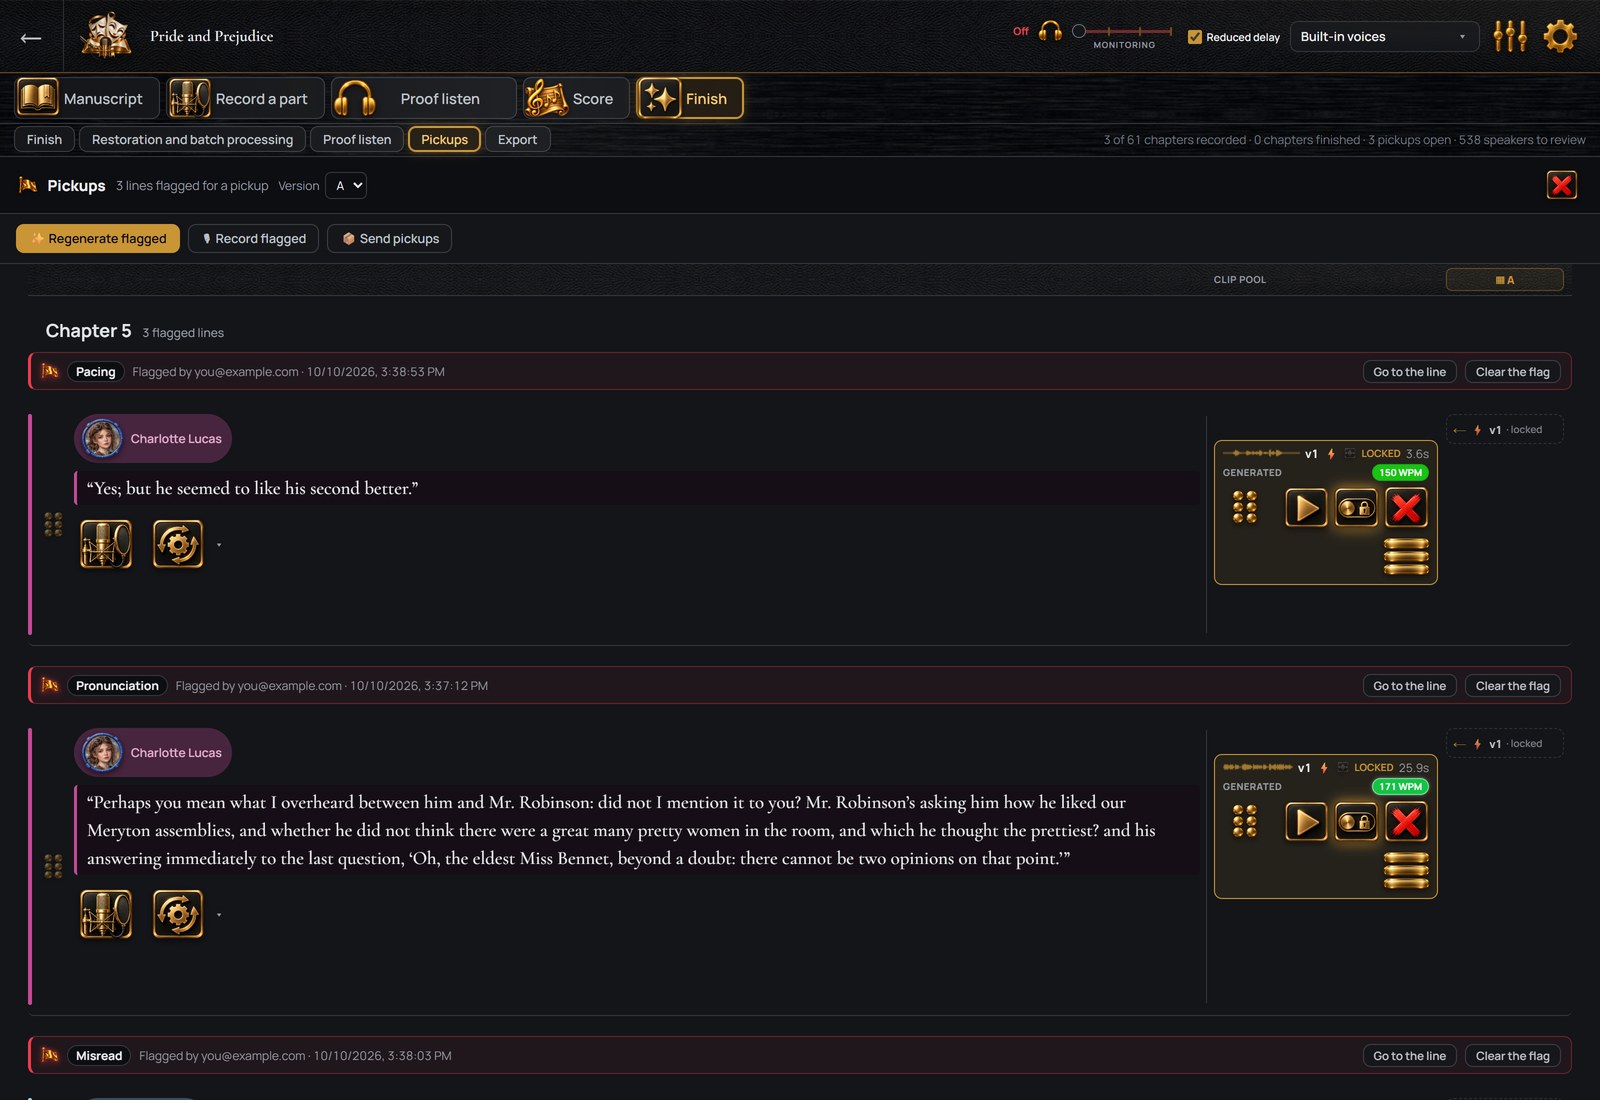Image resolution: width=1600 pixels, height=1100 pixels.
Task: Click the microphone record icon under 'Yes; but he seemed' line
Action: coord(106,544)
